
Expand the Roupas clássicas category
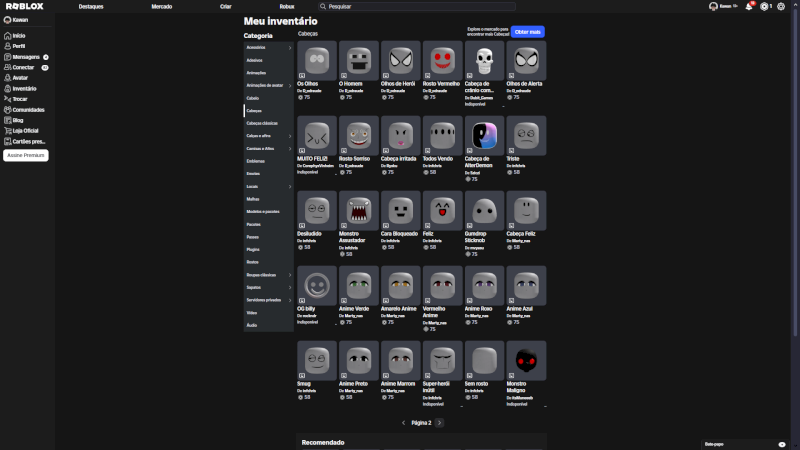(x=268, y=274)
